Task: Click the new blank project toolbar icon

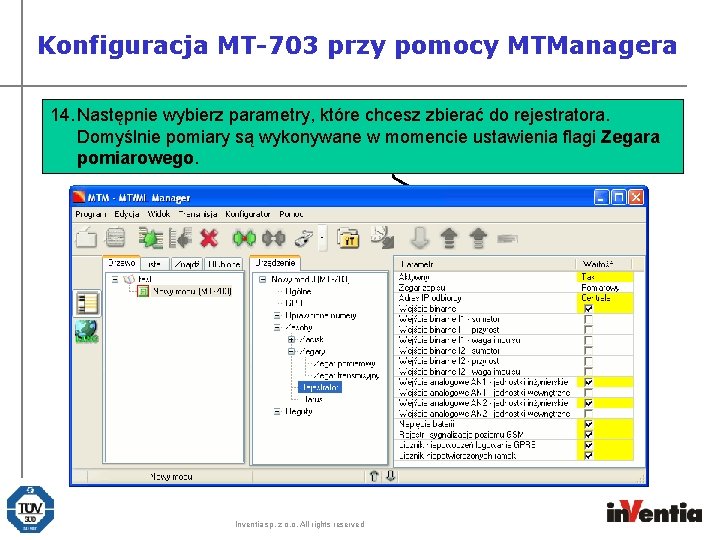Action: [x=86, y=238]
